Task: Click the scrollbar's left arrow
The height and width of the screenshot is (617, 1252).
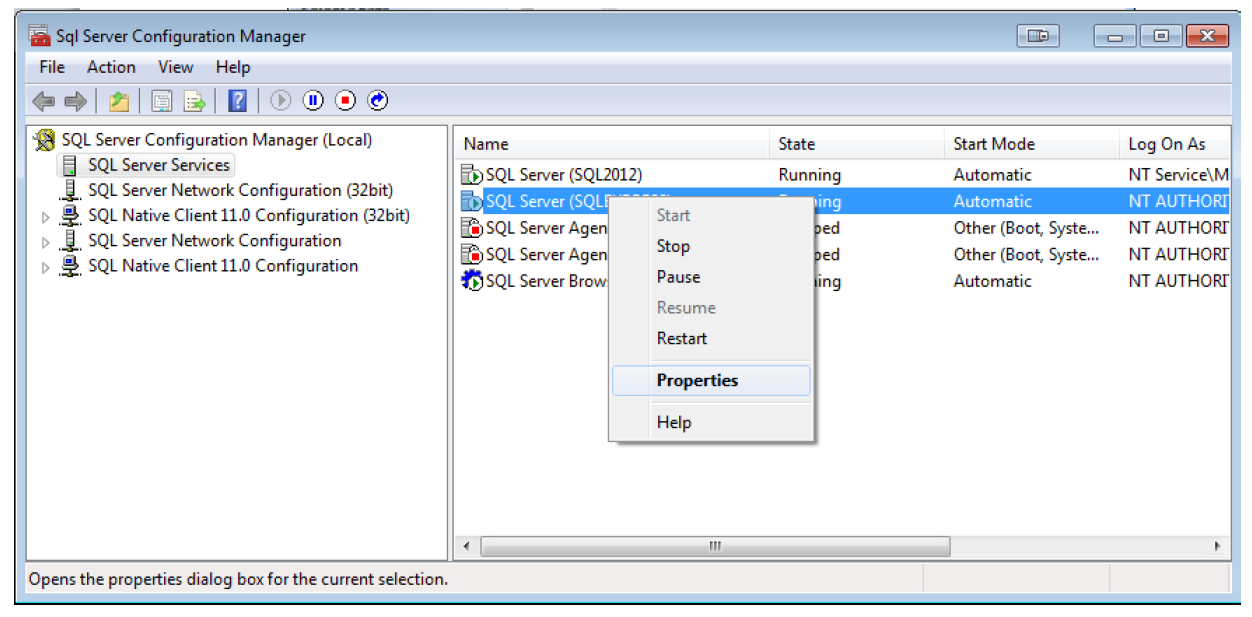Action: [x=465, y=547]
